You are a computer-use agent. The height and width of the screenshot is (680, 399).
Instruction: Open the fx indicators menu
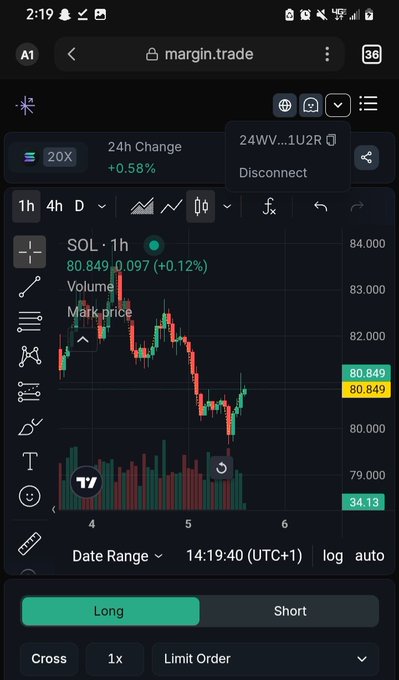click(x=269, y=206)
